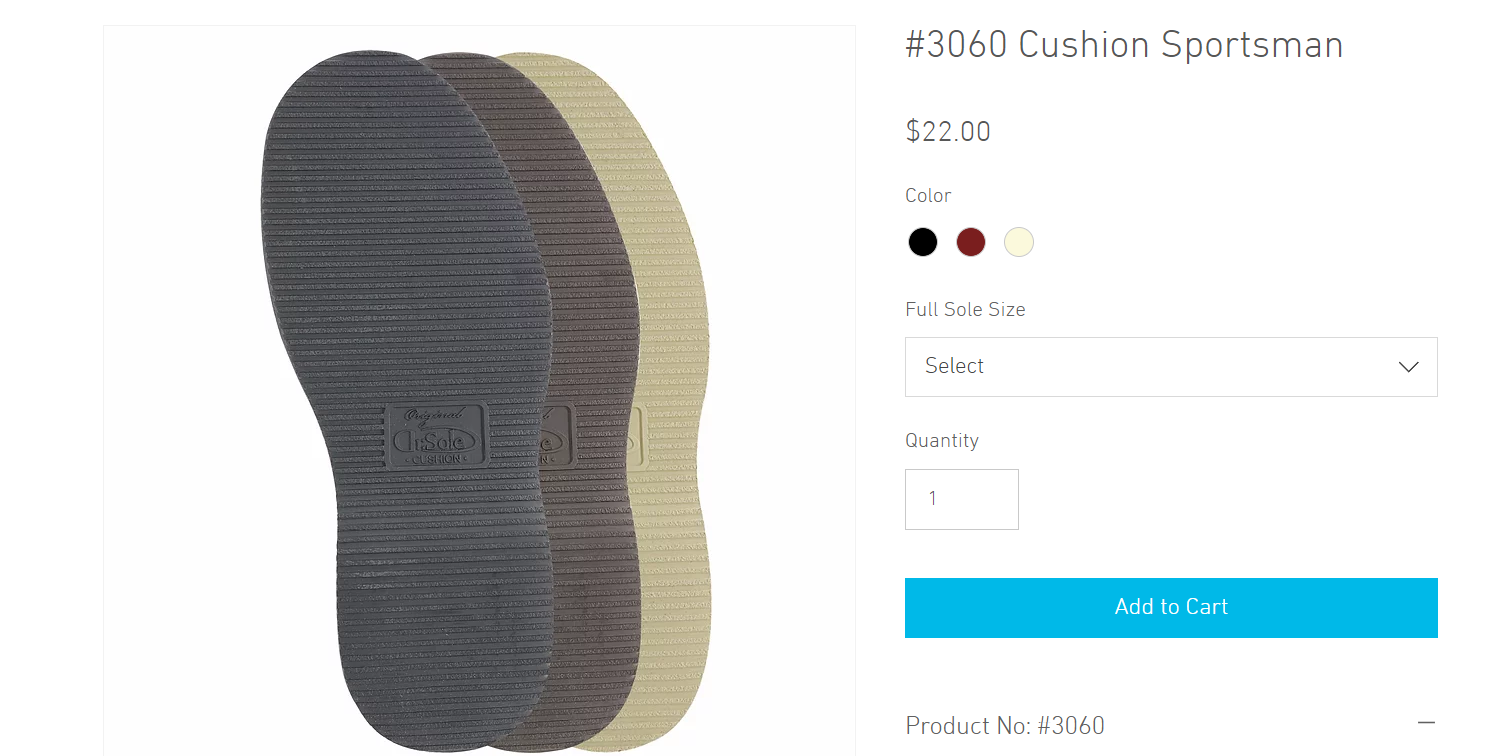Choose the dark red color option
1500x756 pixels.
pyautogui.click(x=971, y=242)
